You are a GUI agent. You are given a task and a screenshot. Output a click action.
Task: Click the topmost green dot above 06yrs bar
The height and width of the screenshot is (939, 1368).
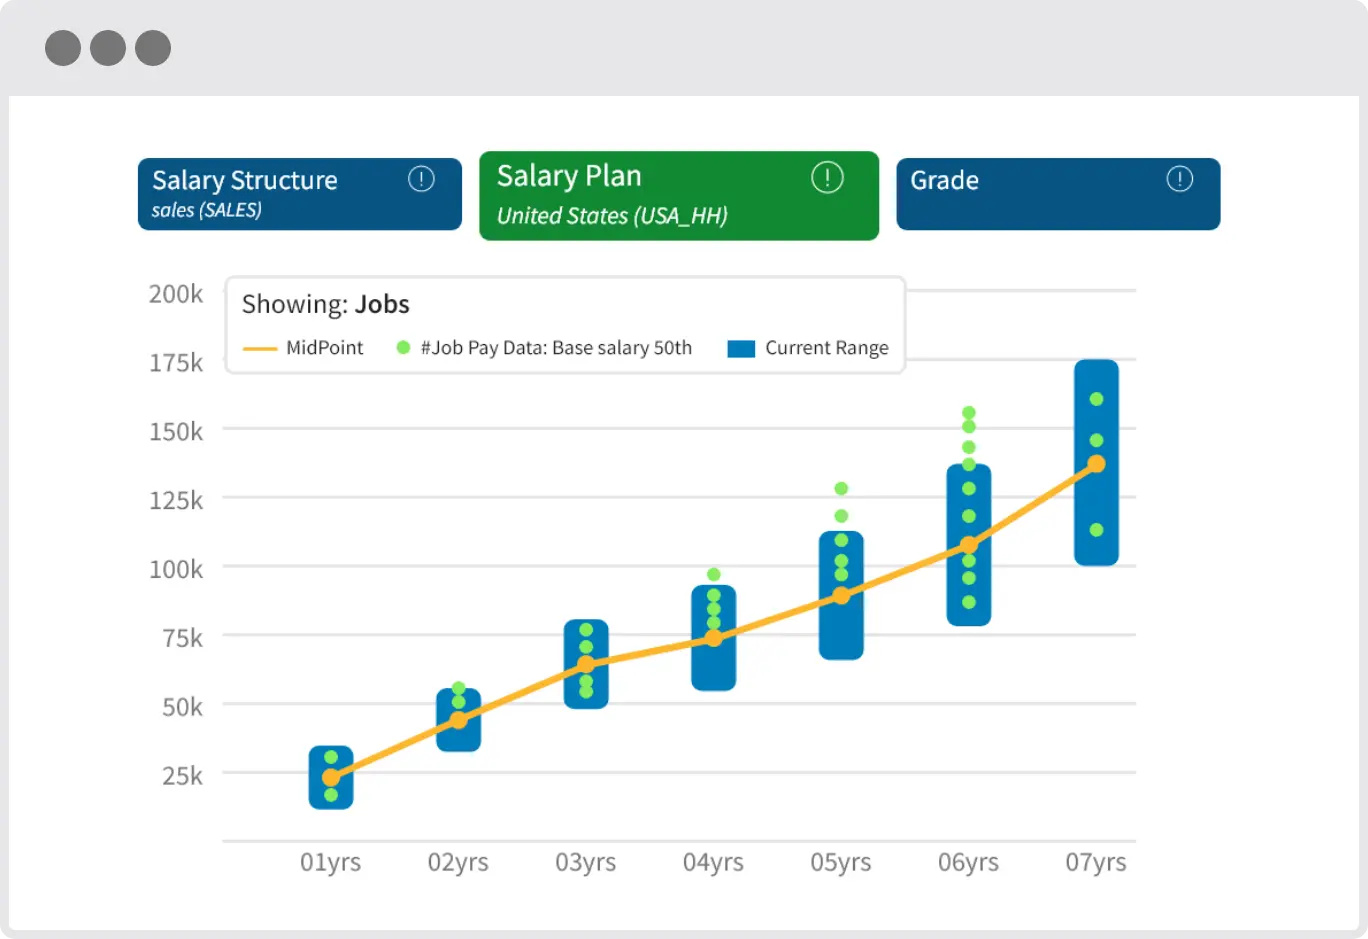[968, 411]
